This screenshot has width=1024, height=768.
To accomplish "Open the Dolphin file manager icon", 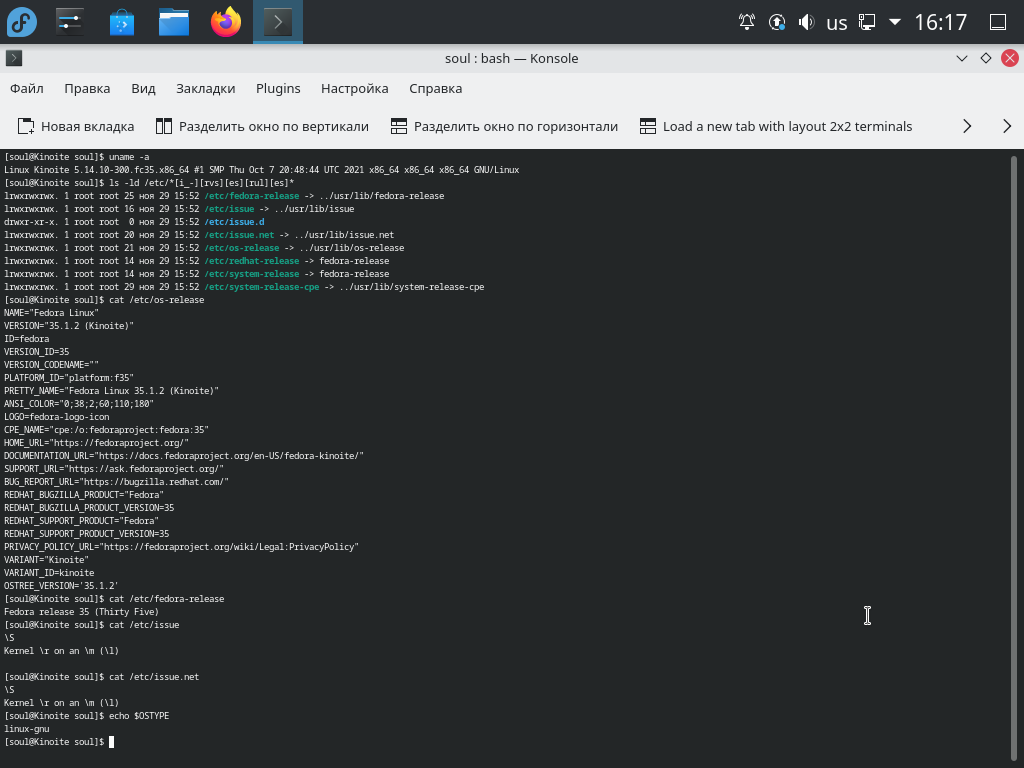I will point(174,22).
